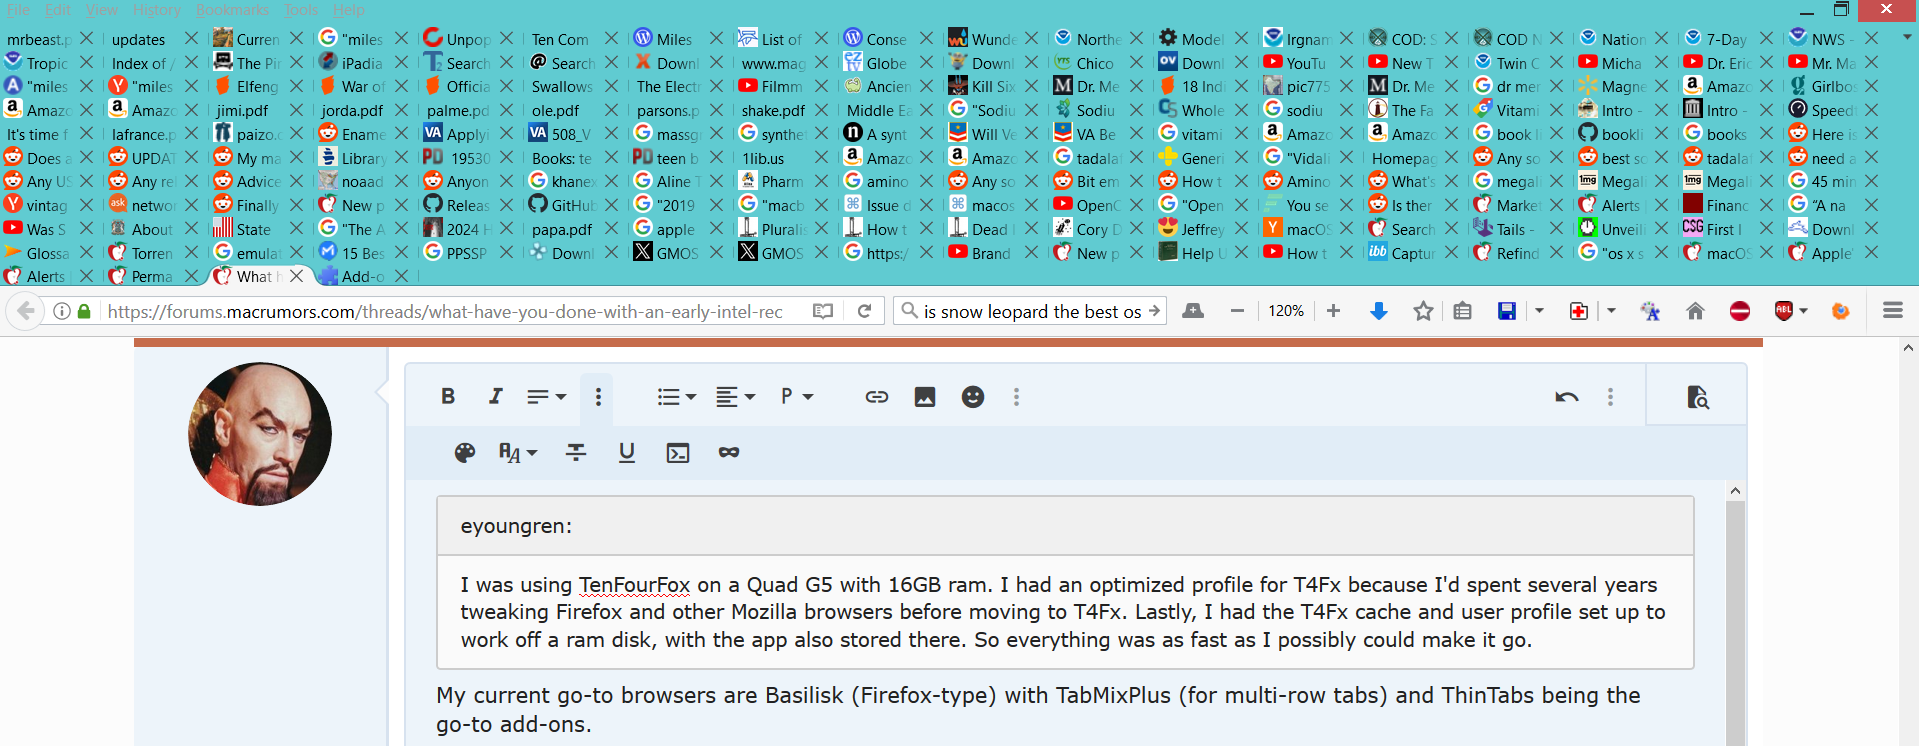Open the Tools menu

[x=301, y=10]
